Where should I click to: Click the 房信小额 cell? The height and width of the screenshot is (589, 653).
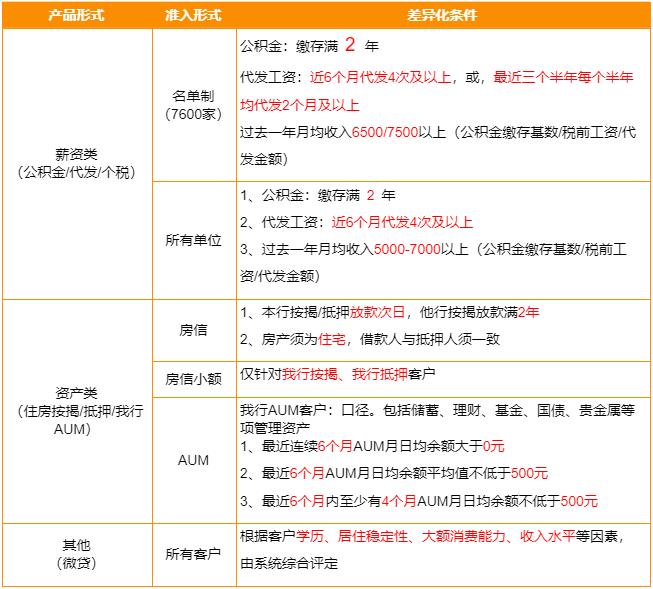pos(192,378)
